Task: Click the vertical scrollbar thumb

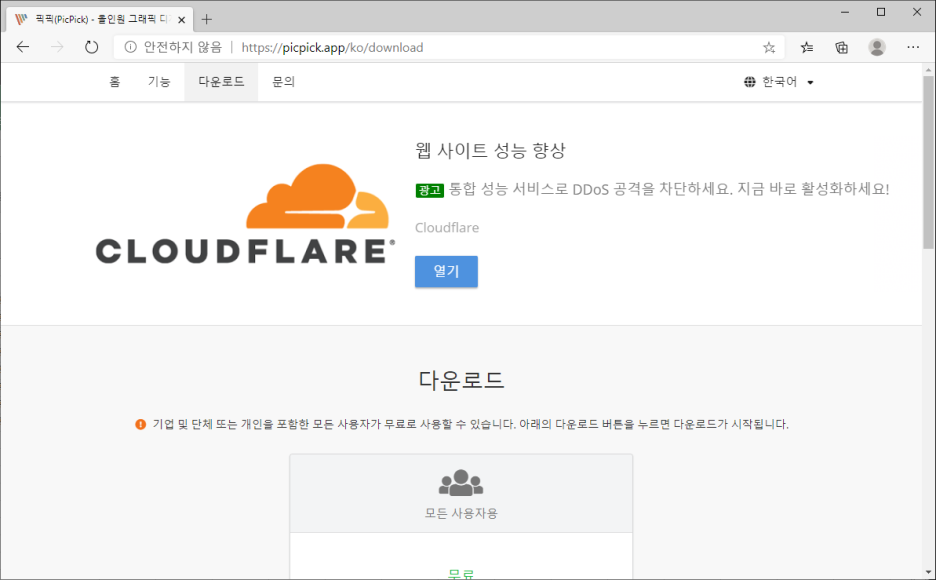Action: pyautogui.click(x=928, y=162)
